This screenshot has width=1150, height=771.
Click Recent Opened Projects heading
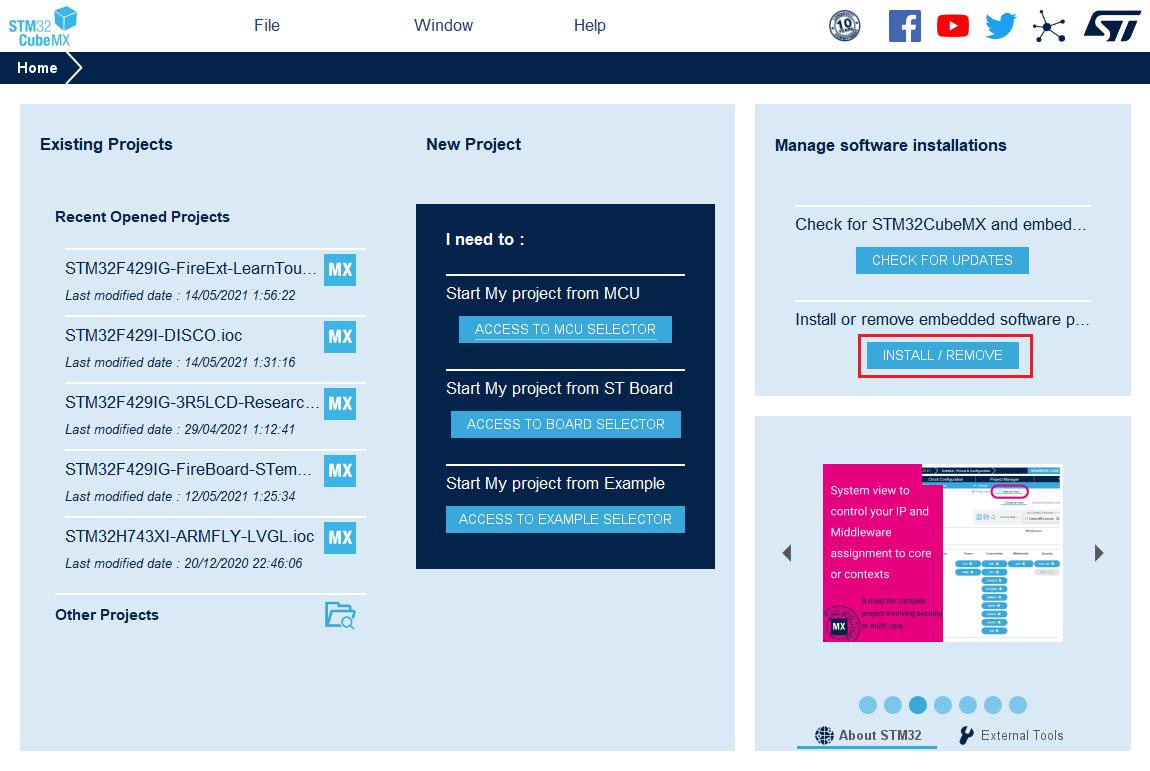(142, 217)
